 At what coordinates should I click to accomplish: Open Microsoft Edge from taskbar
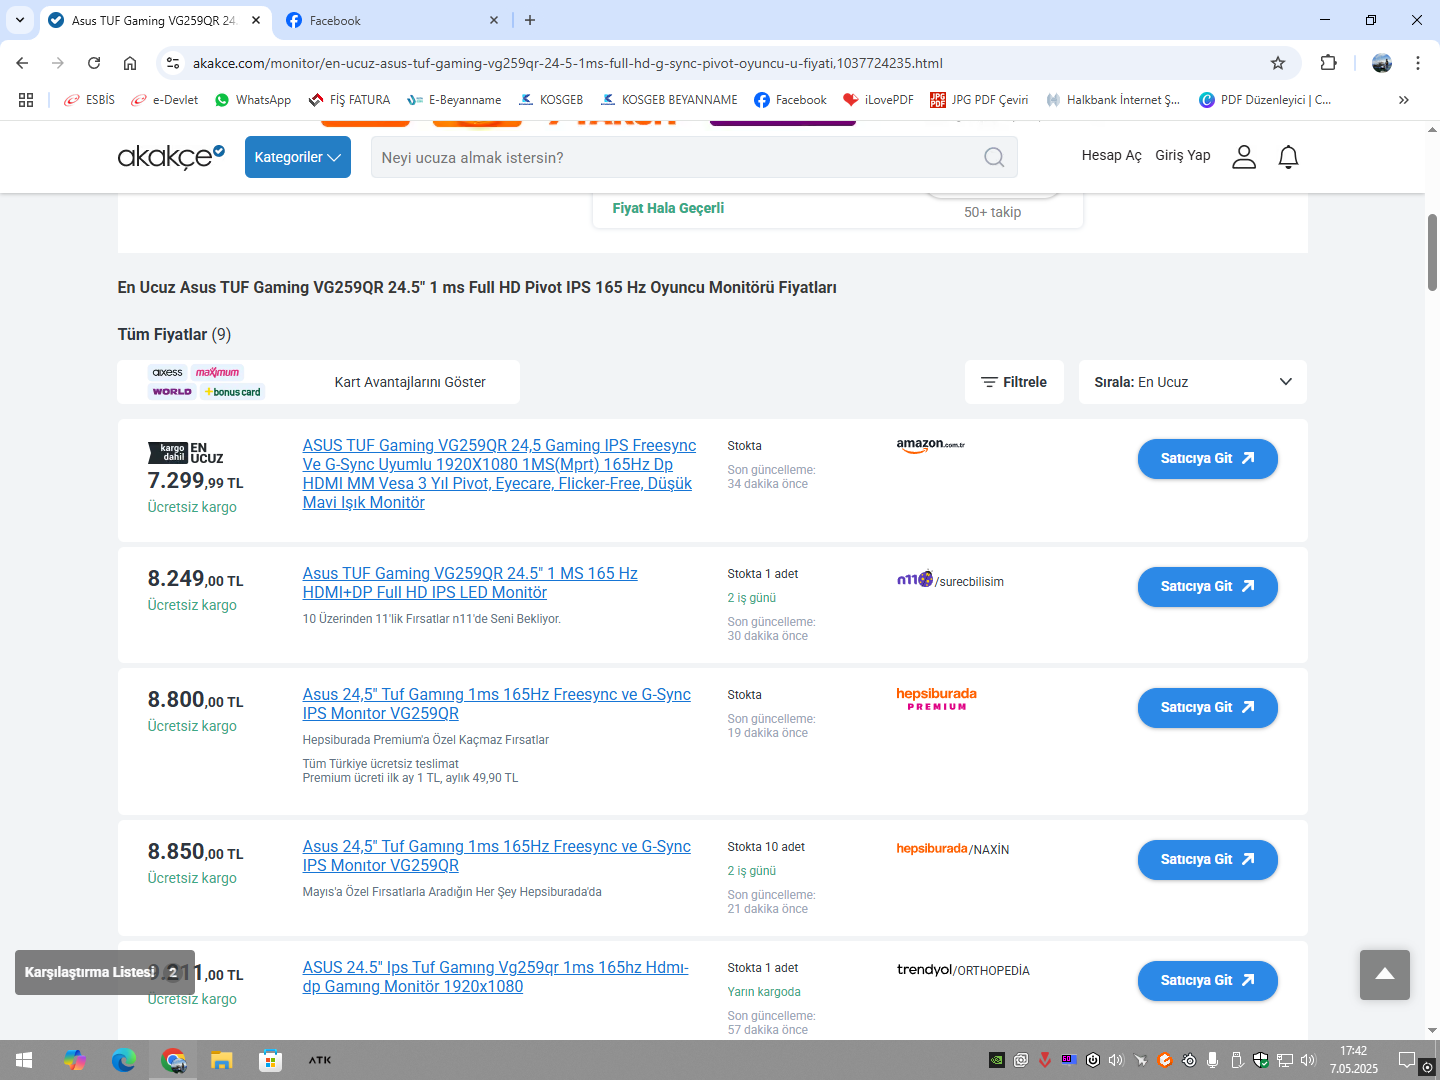[124, 1060]
